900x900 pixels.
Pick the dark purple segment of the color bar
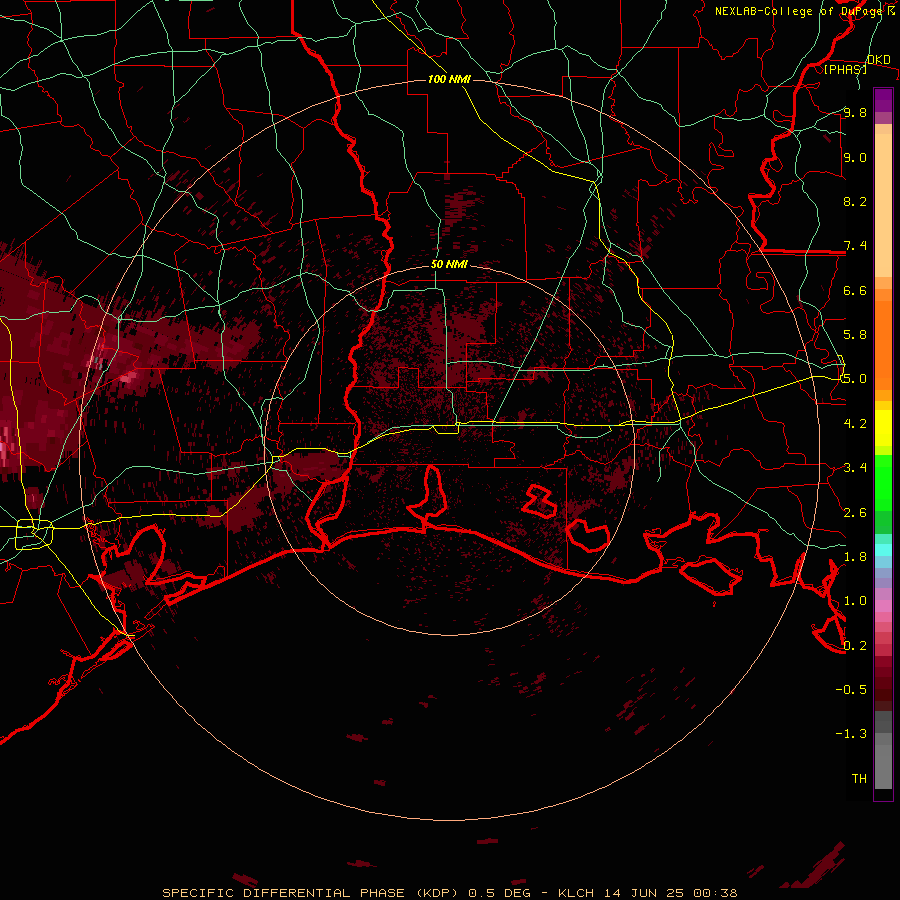(x=883, y=100)
